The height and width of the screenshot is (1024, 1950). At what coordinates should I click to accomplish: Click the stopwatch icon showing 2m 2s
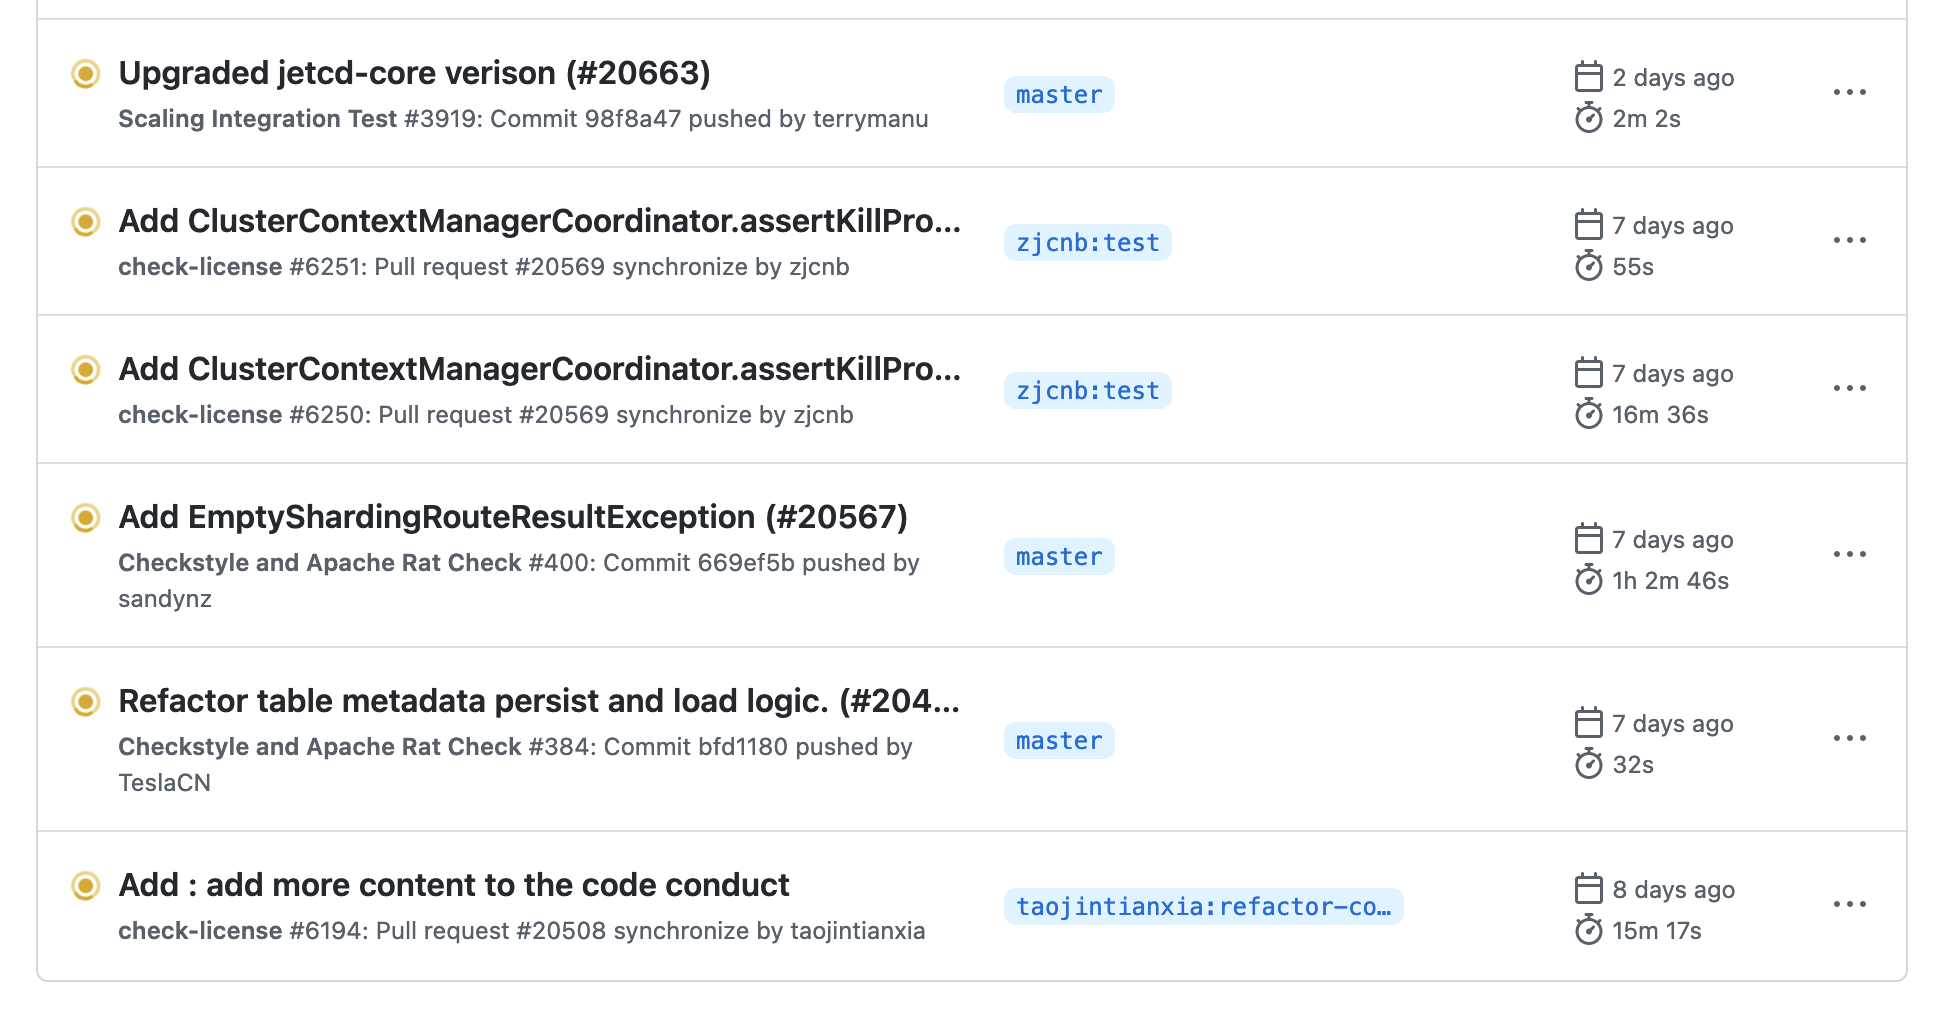point(1589,119)
